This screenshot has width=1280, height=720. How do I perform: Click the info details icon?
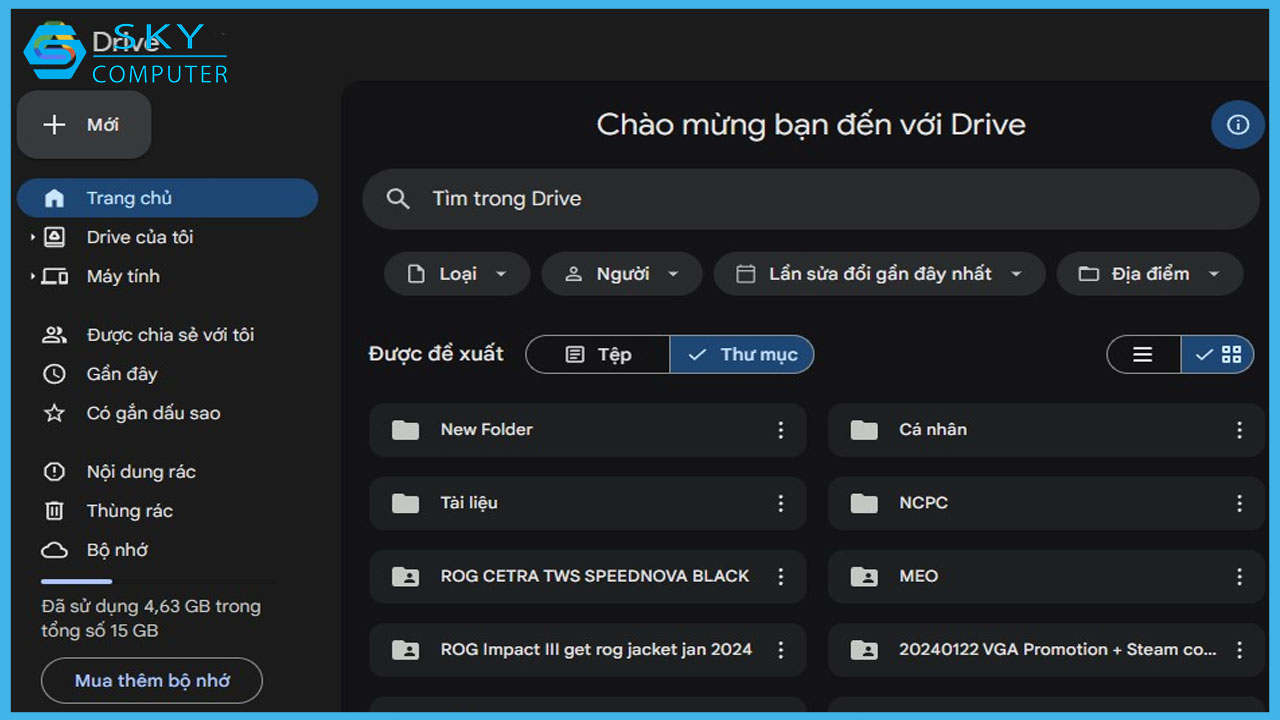coord(1238,125)
